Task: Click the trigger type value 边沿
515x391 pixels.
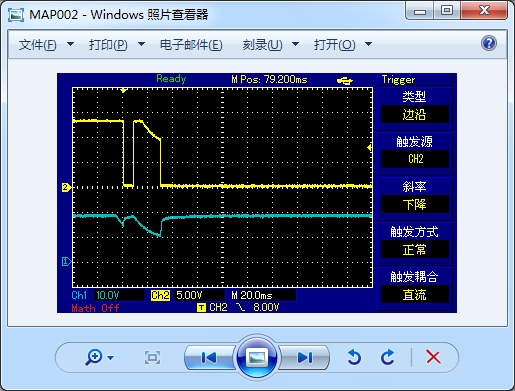Action: tap(414, 115)
